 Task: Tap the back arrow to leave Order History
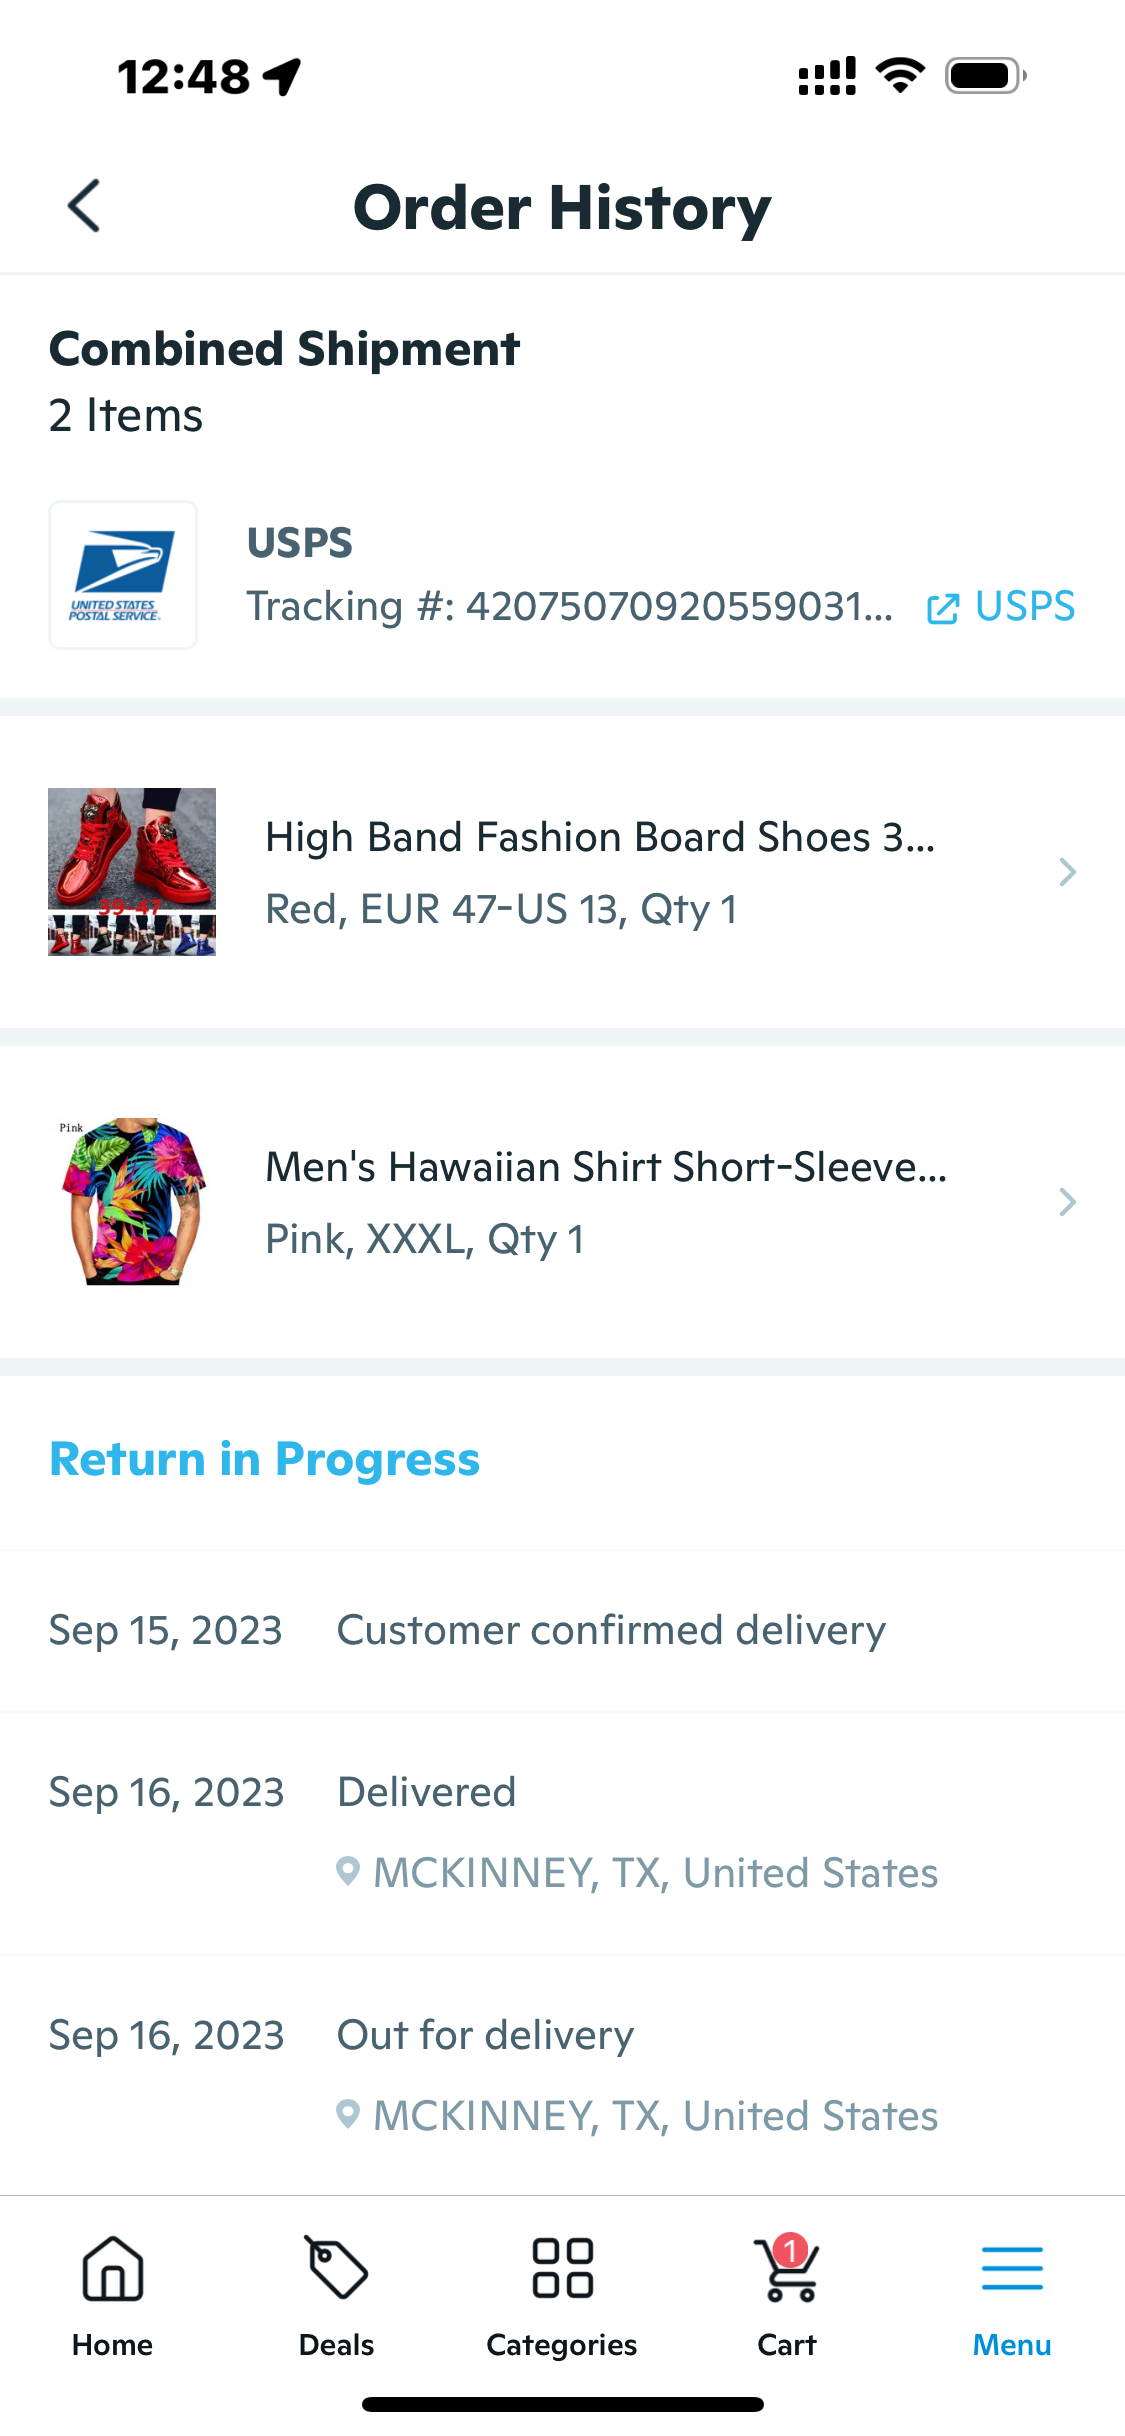[82, 206]
